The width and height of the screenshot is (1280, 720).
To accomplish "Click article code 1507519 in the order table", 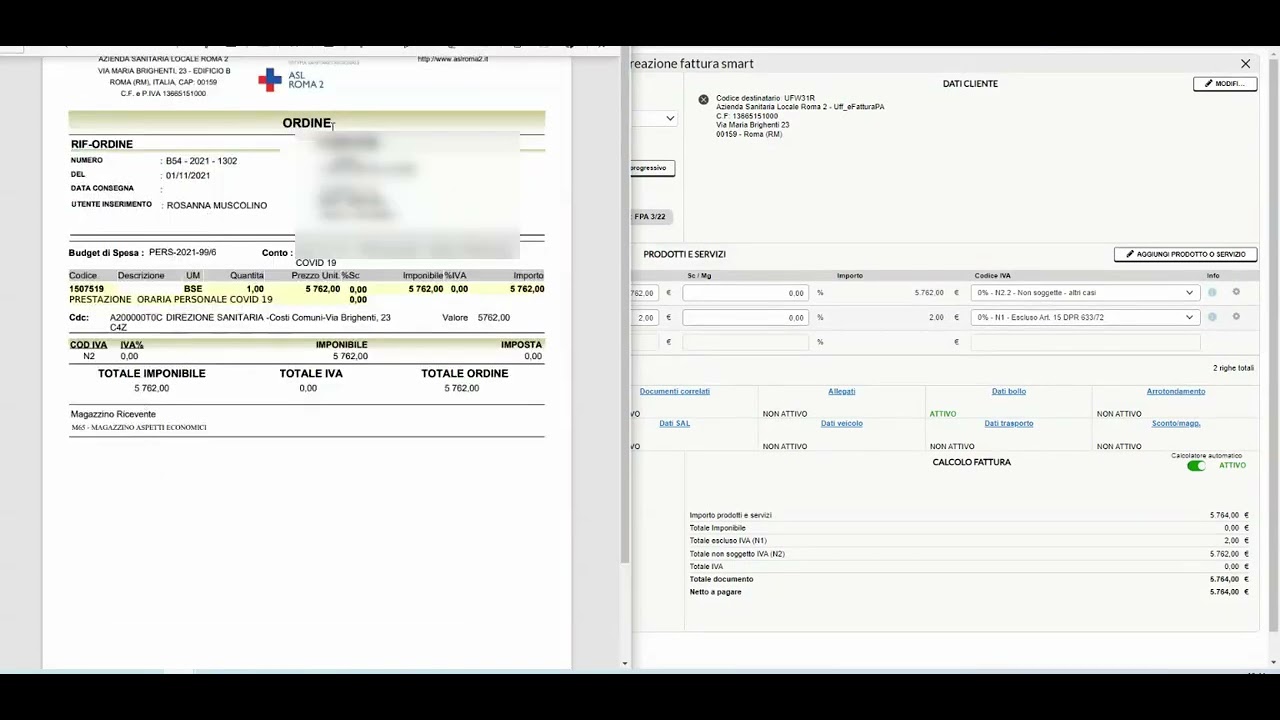I will coord(86,289).
